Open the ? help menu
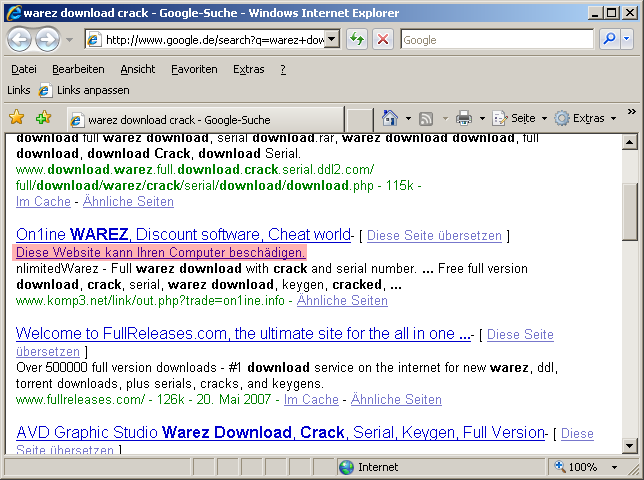 [283, 69]
